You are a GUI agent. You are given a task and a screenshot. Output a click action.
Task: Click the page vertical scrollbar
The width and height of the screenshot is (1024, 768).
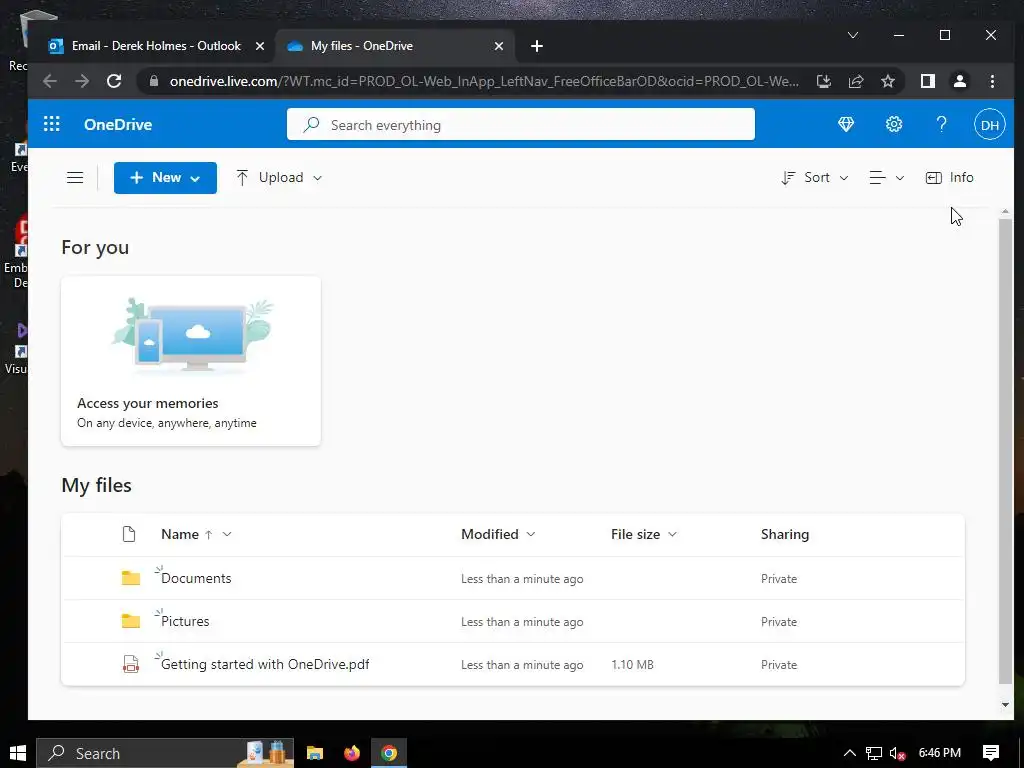point(1005,451)
